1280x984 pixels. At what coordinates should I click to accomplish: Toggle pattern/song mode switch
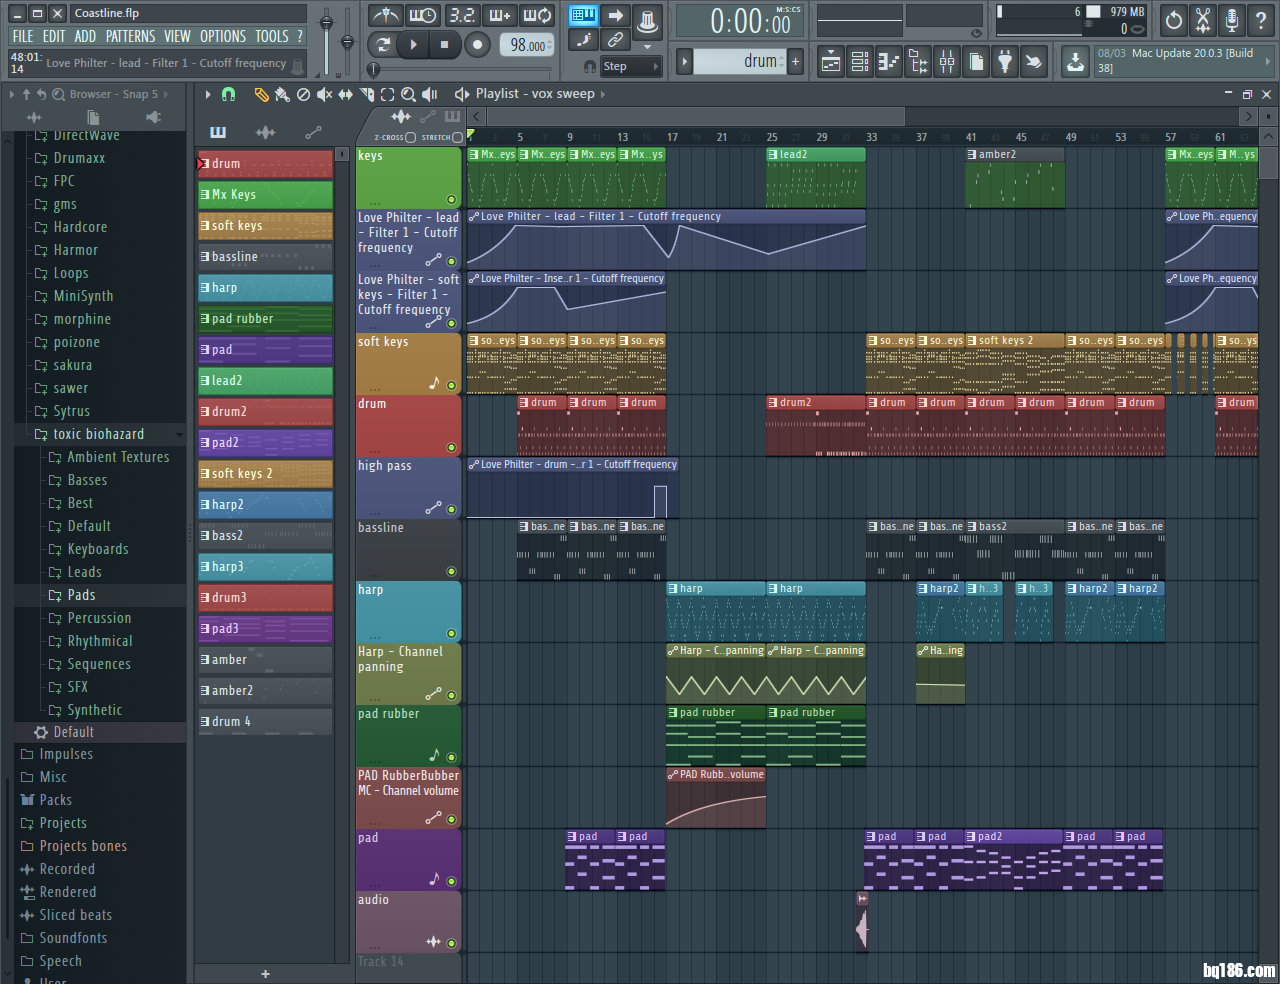point(383,44)
